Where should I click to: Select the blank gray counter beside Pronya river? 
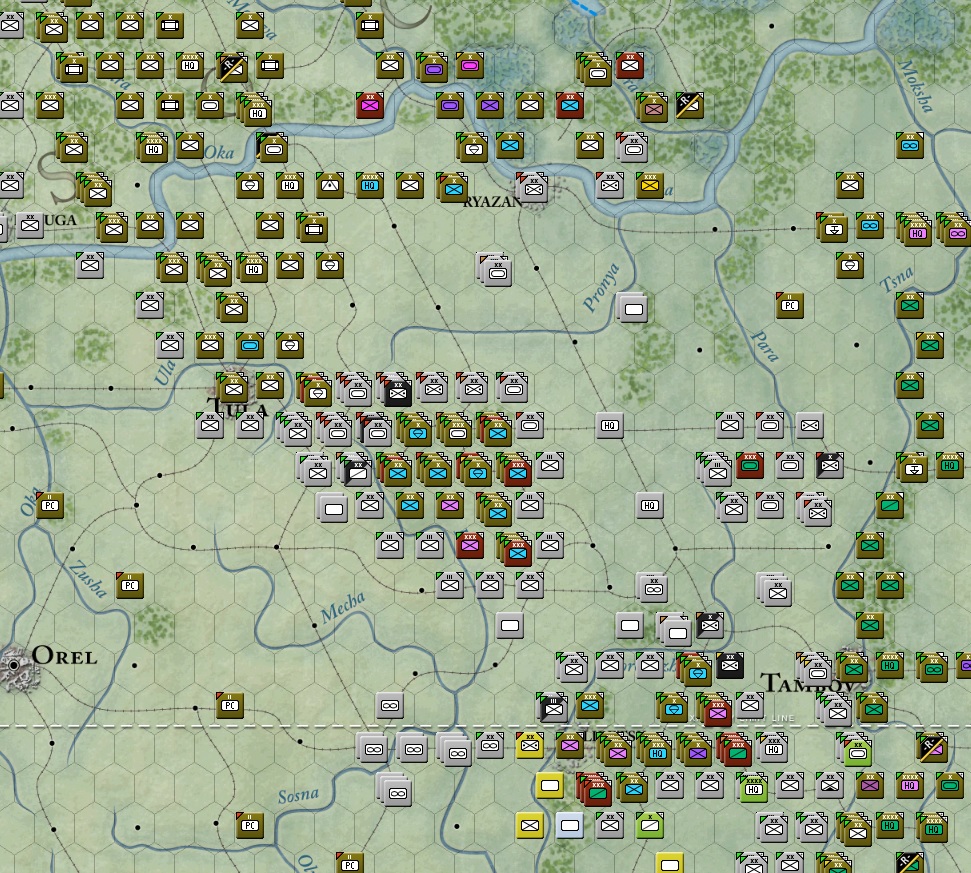coord(633,309)
